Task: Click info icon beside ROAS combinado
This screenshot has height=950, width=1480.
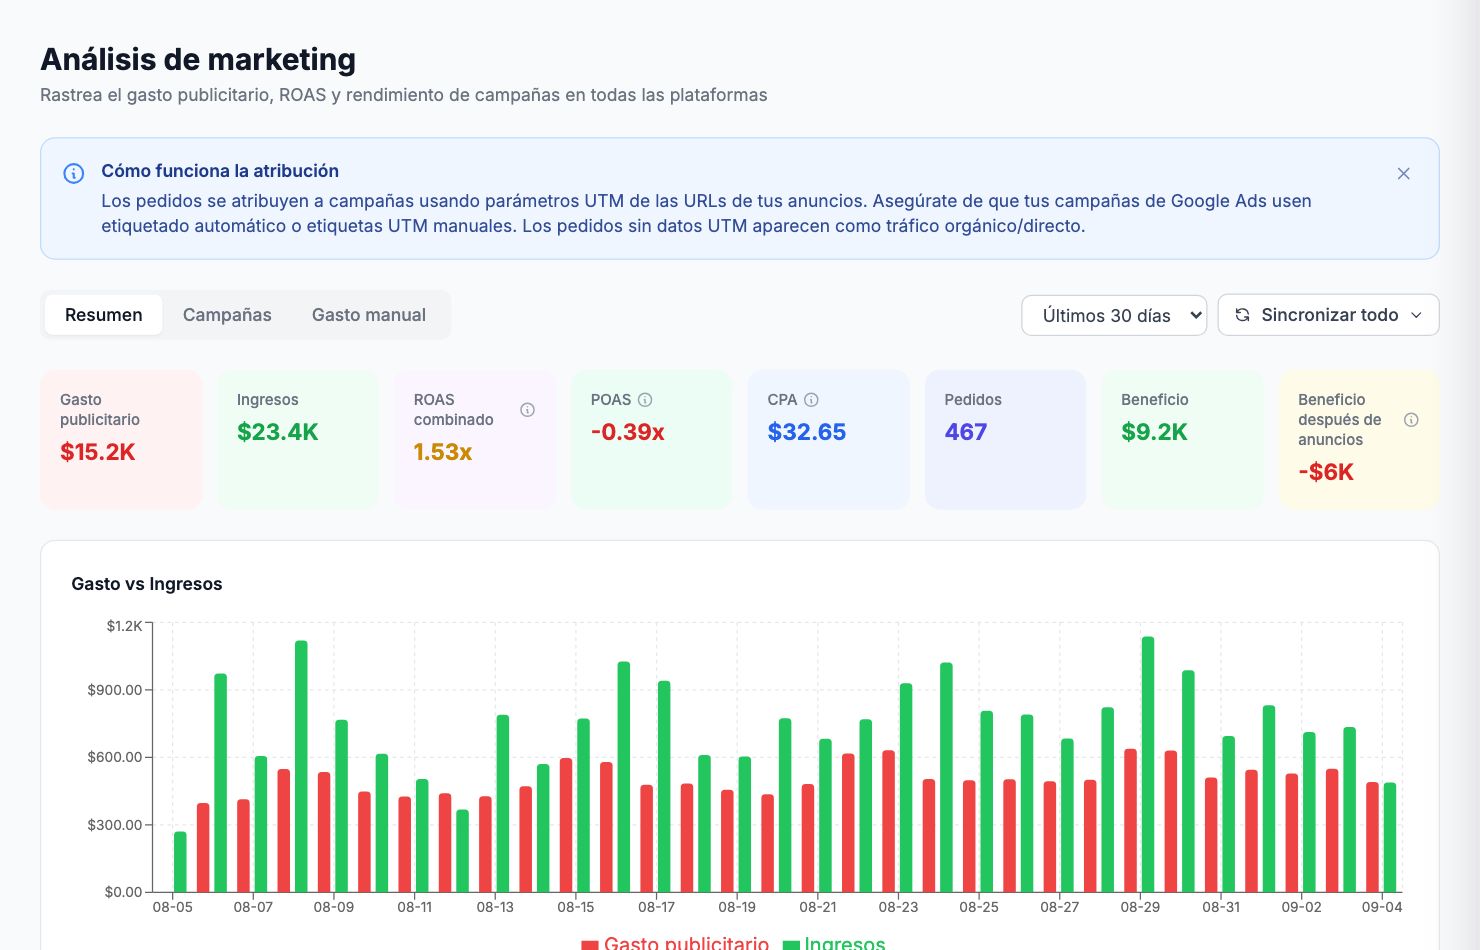Action: point(527,410)
